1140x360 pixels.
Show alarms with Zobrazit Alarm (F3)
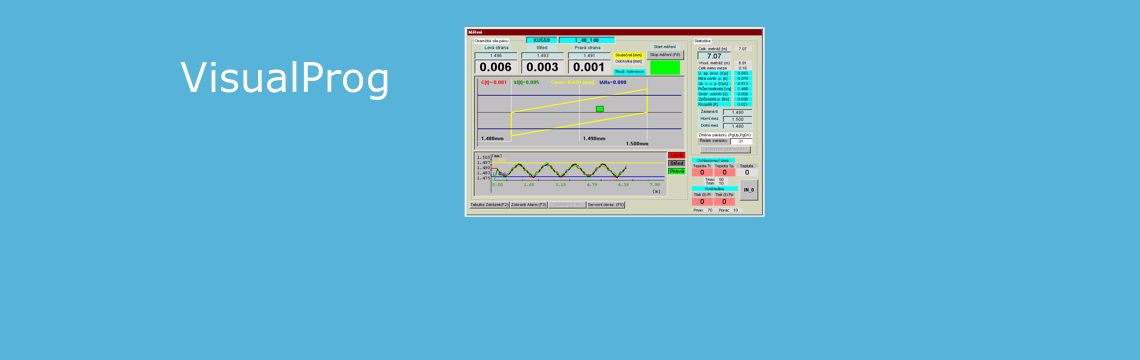529,205
